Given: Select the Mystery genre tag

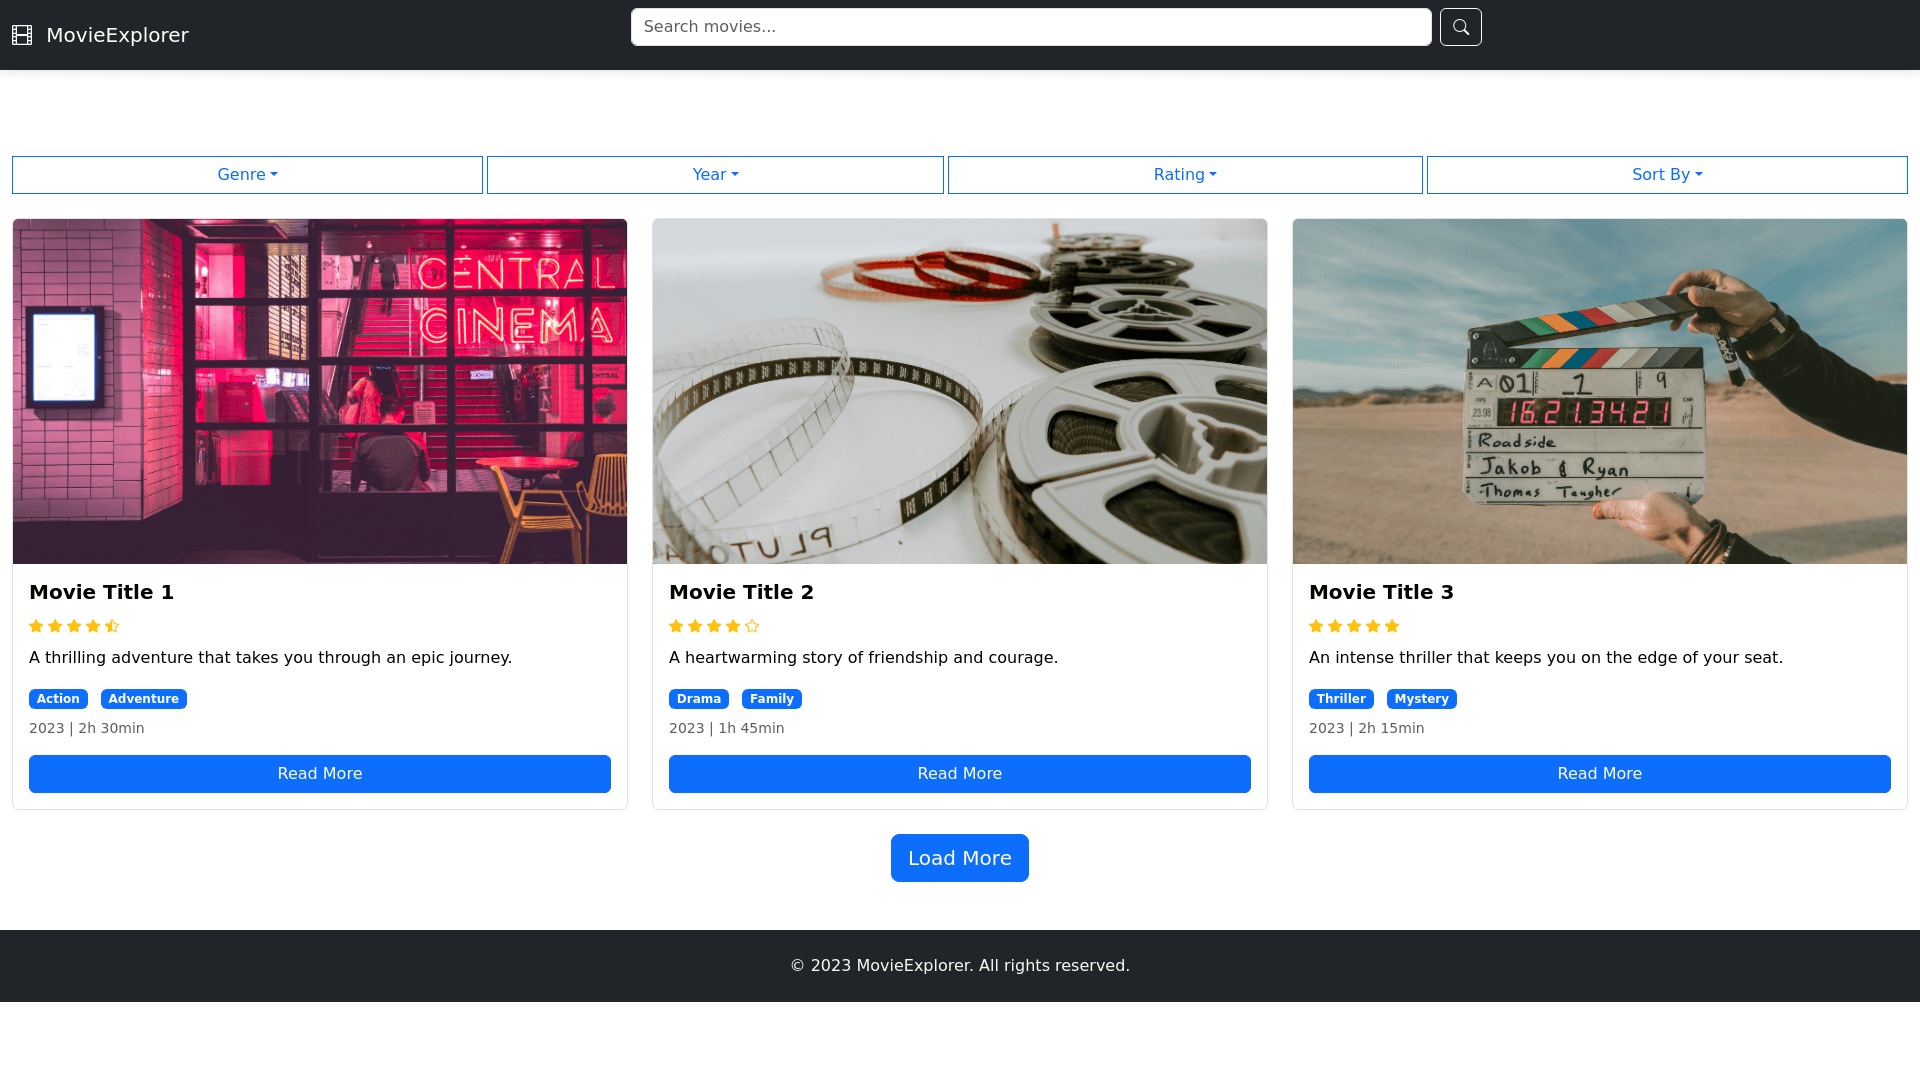Looking at the screenshot, I should point(1421,698).
